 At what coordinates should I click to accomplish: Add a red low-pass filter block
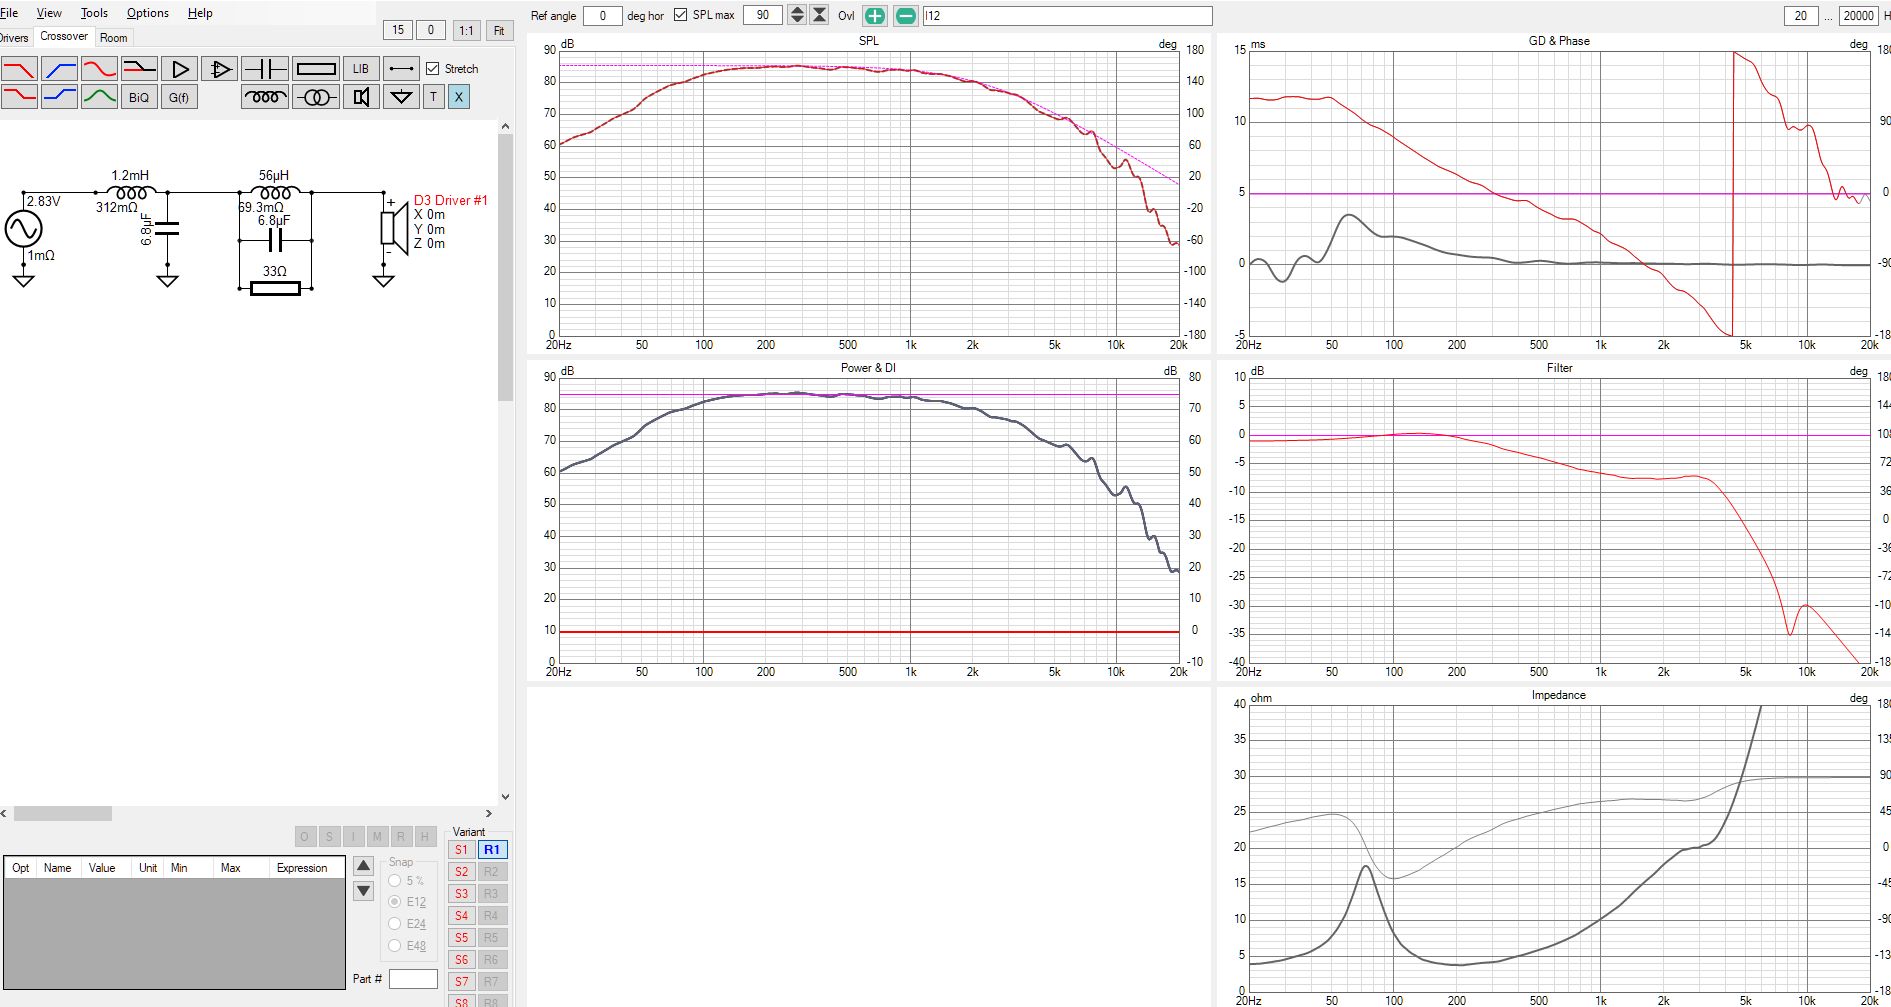tap(19, 69)
